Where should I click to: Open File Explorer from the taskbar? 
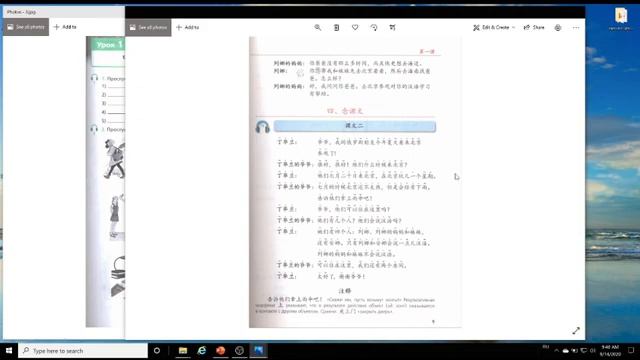point(183,351)
